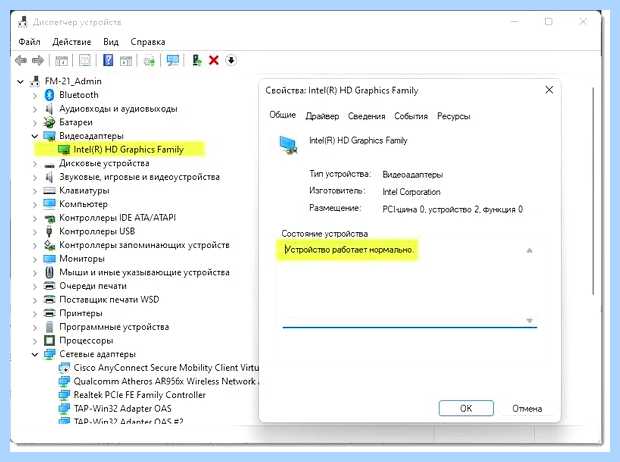The width and height of the screenshot is (620, 462).
Task: Click the Отмена button
Action: coord(527,408)
